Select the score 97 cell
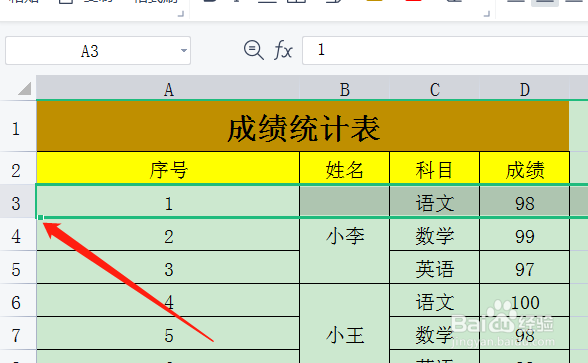 [x=525, y=267]
